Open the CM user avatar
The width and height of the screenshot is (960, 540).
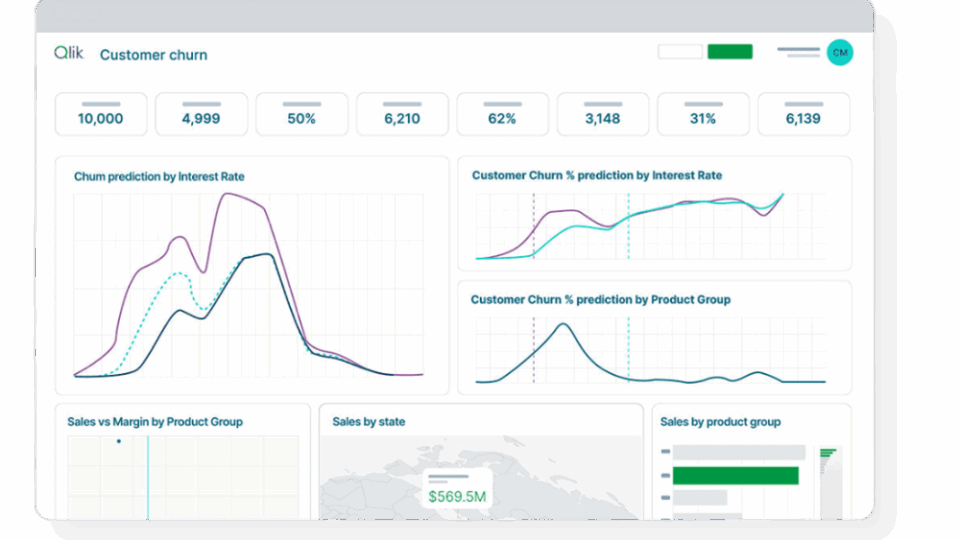point(840,53)
